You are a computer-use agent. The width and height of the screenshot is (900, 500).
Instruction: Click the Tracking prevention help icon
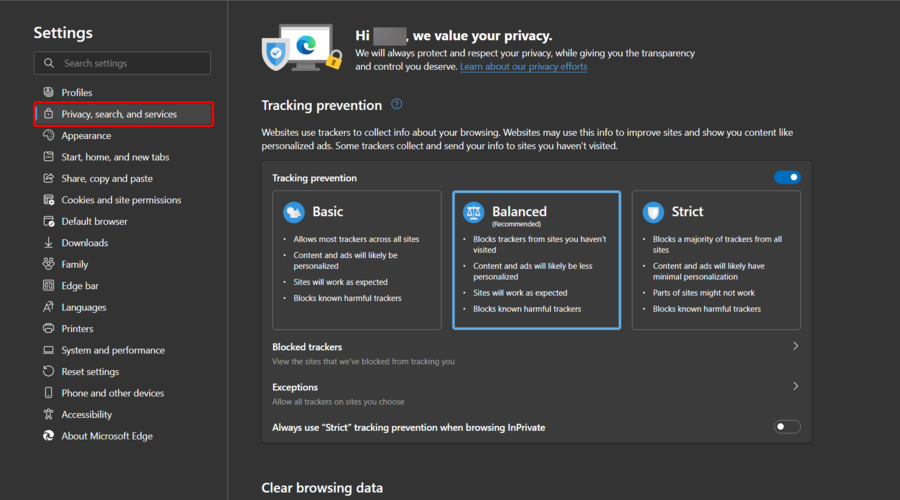(397, 105)
